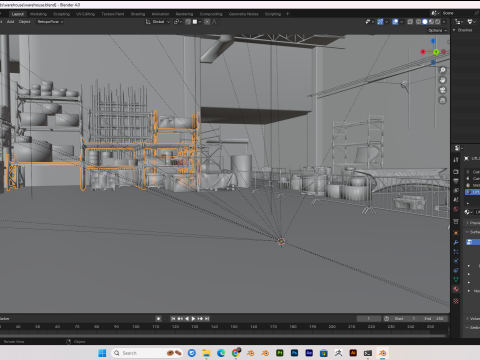
Task: Select rendered viewport shading
Action: pos(438,22)
